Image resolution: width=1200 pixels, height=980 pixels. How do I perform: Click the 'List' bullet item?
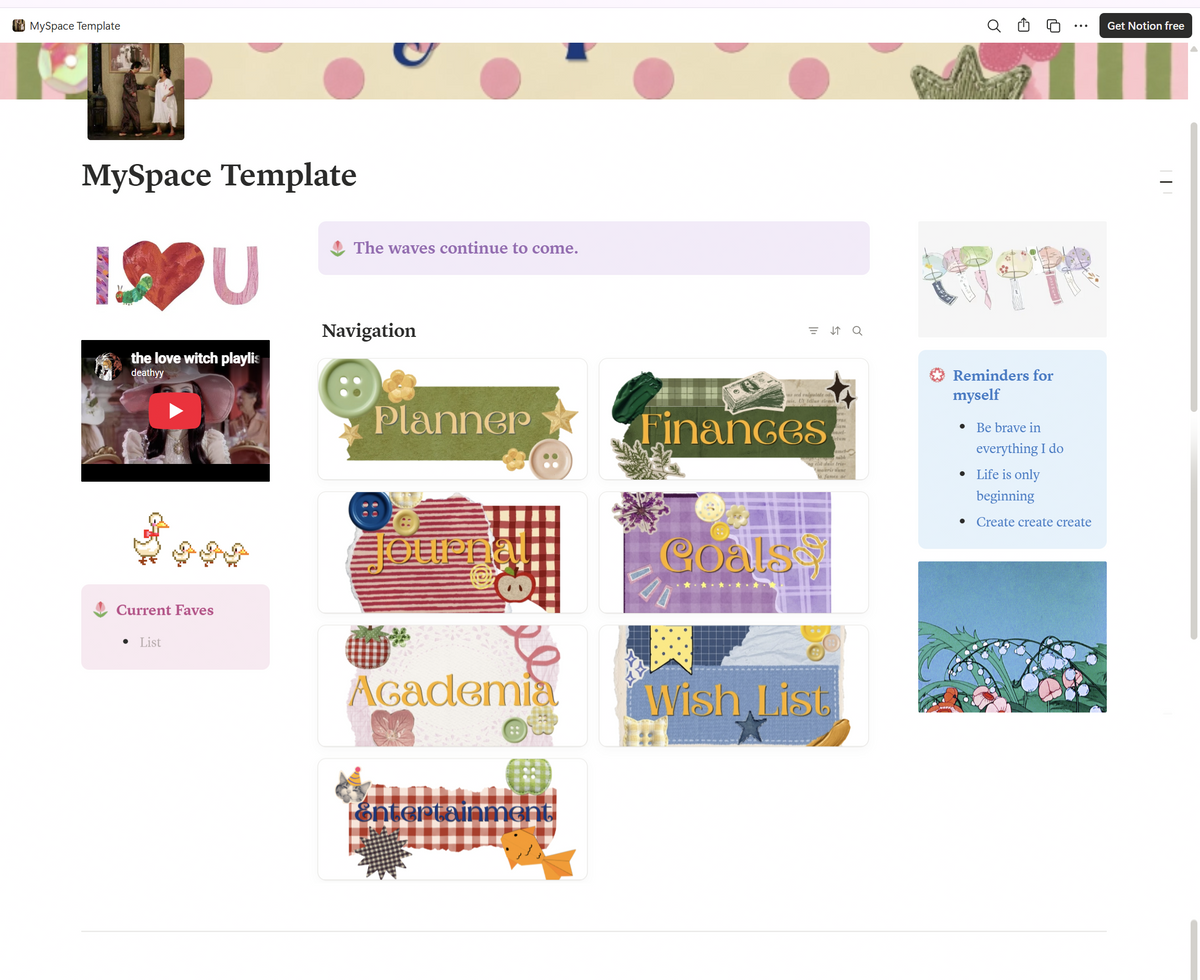150,642
